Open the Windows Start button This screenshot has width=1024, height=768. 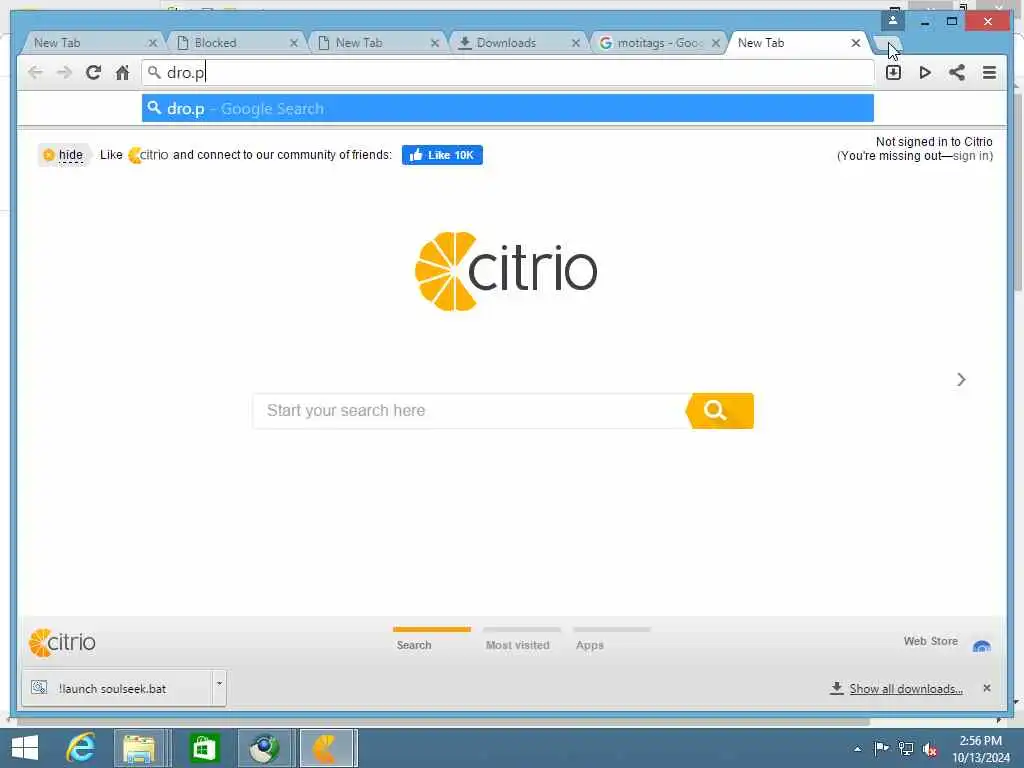(25, 748)
